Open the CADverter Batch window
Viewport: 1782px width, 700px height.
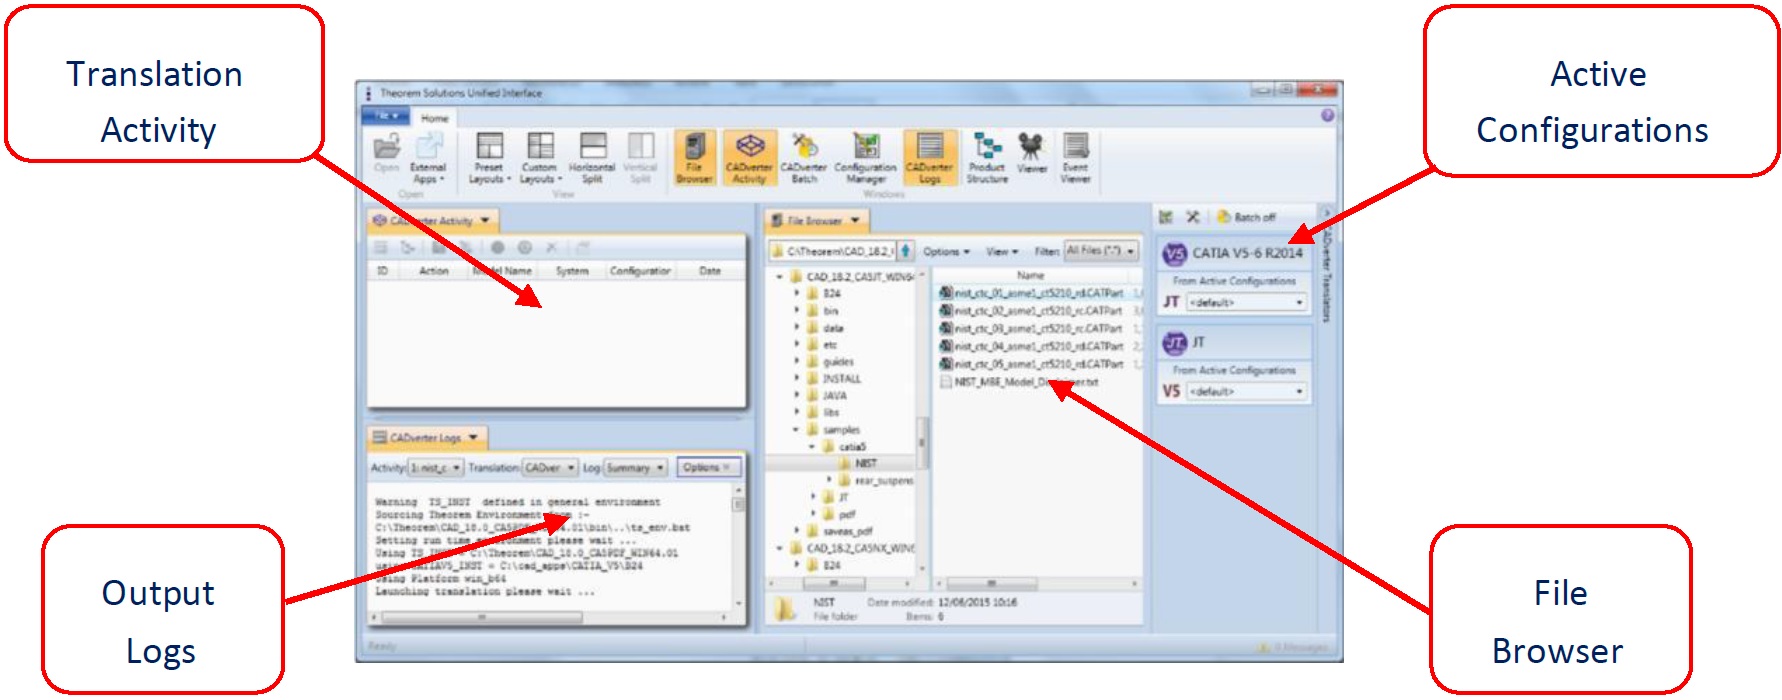click(803, 159)
